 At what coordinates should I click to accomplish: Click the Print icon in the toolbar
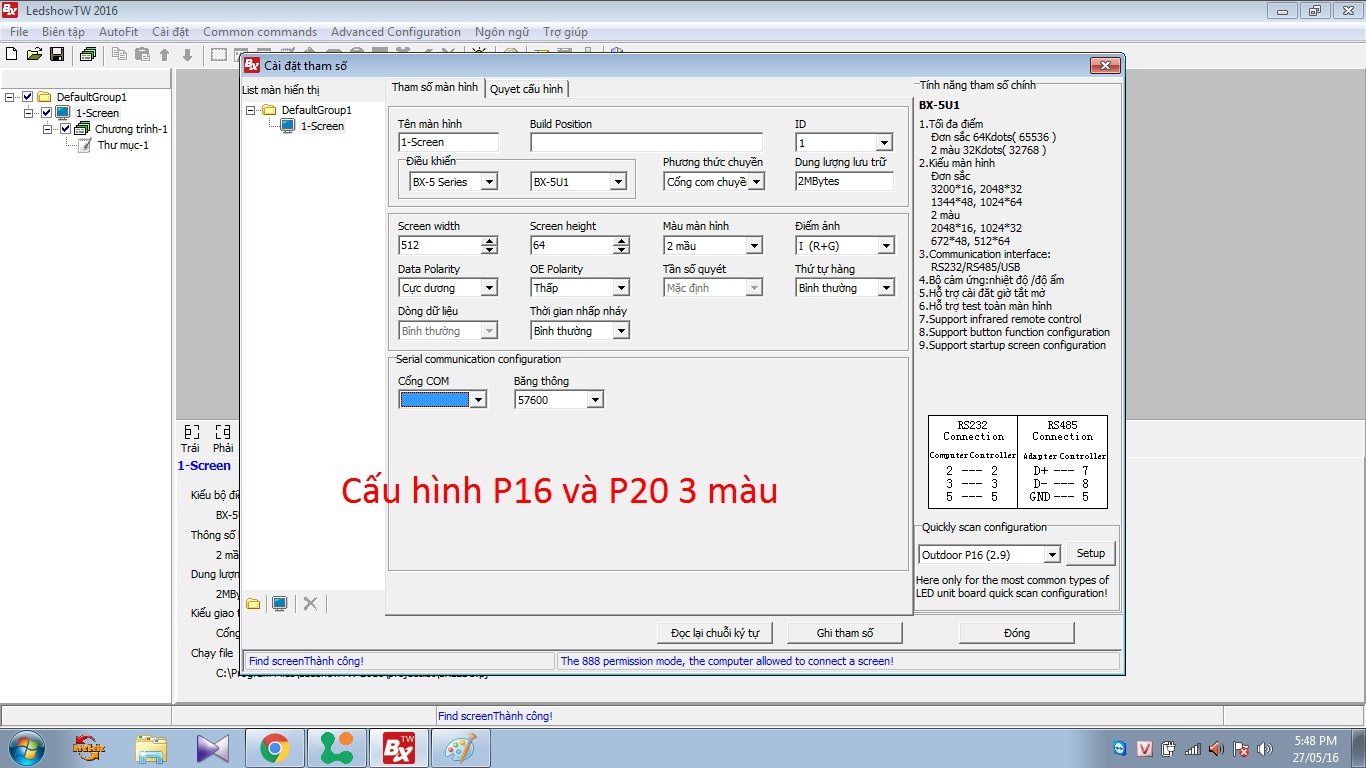tap(88, 54)
